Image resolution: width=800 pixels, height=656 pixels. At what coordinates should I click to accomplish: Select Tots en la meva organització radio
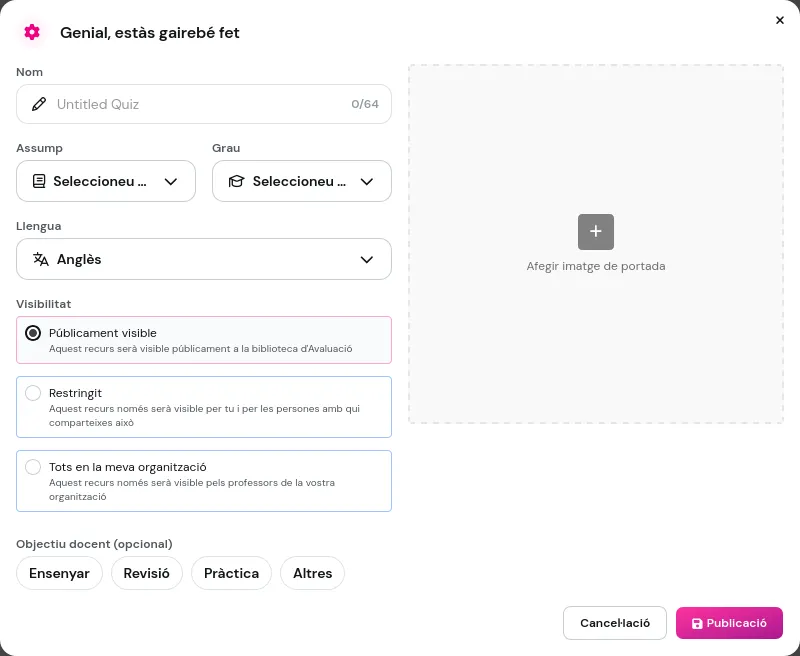click(33, 467)
